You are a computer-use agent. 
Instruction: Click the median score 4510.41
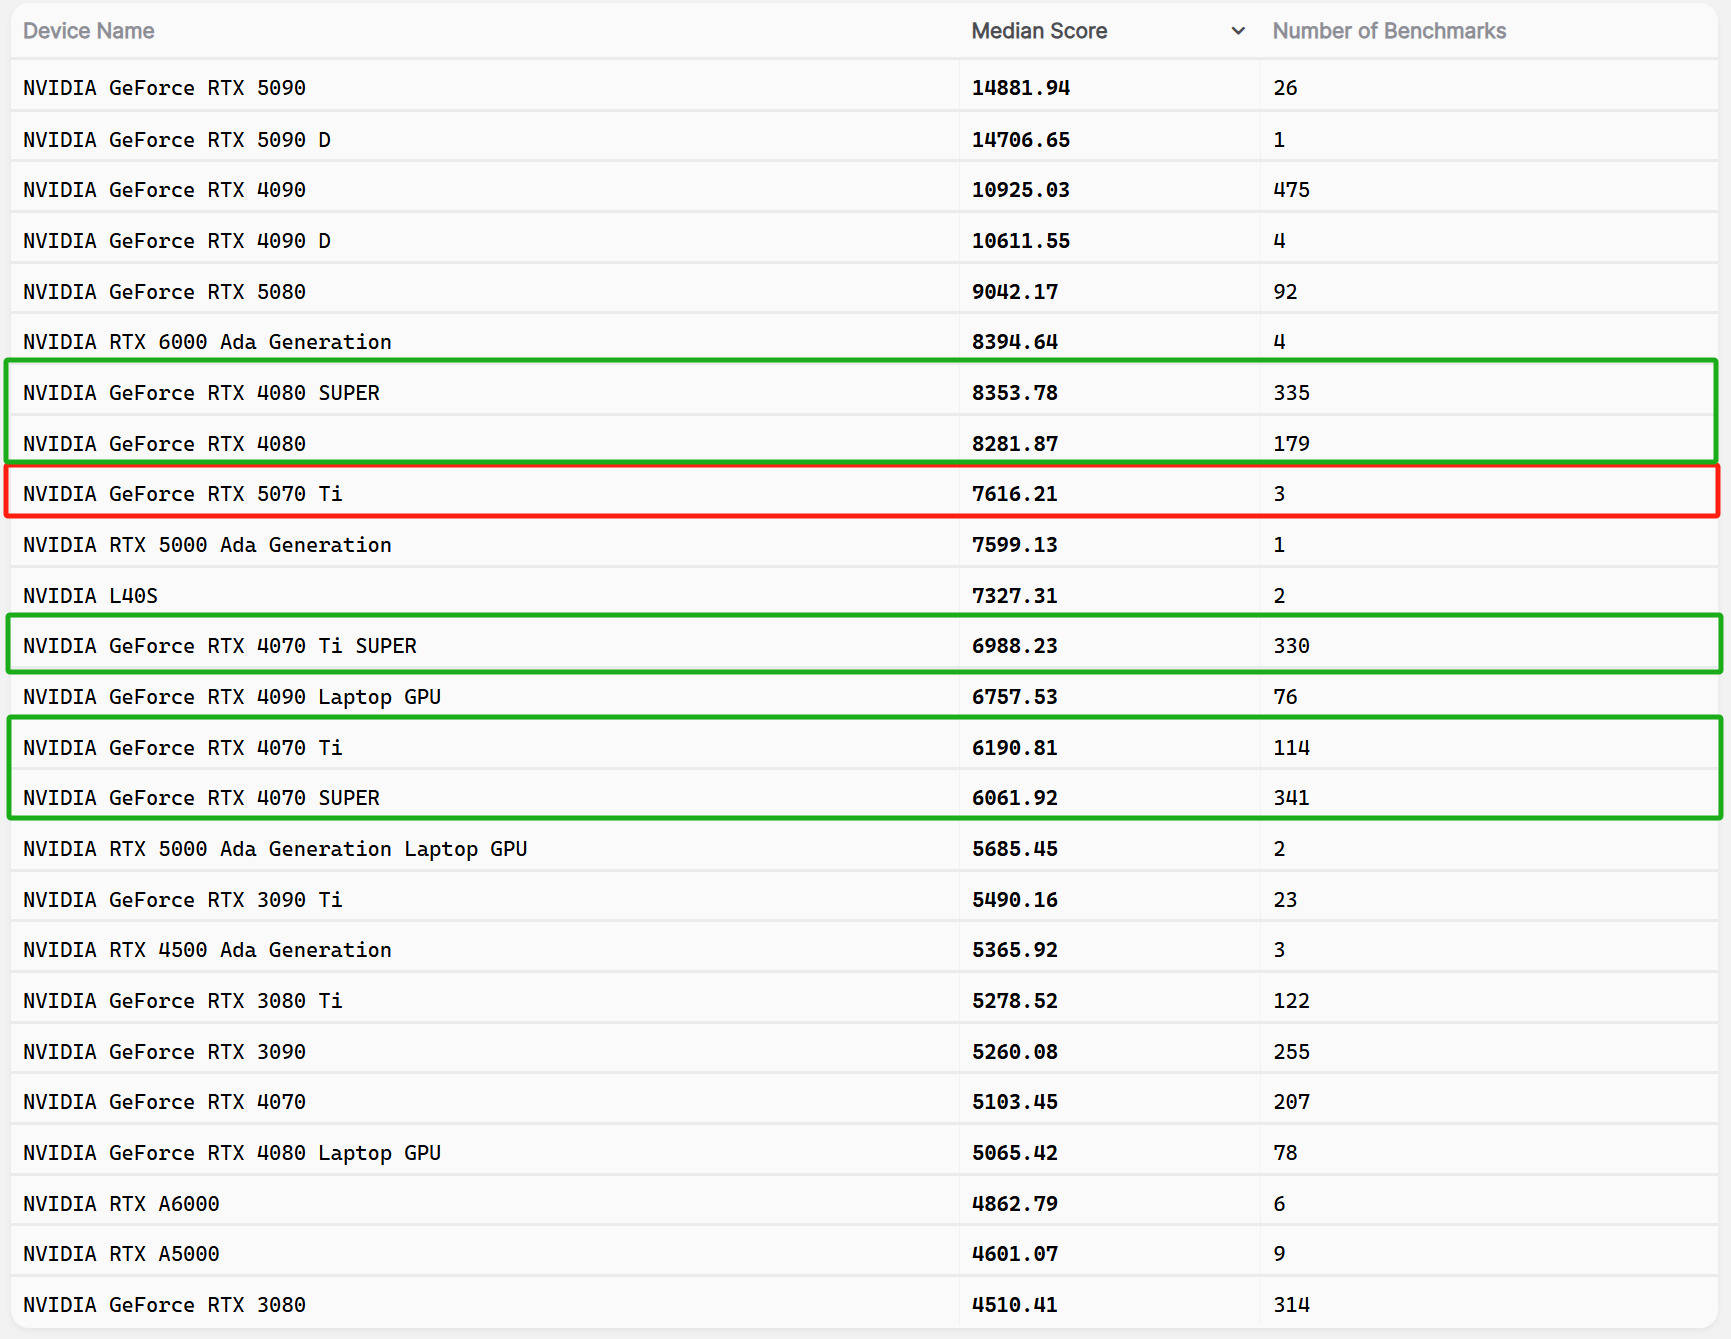pos(1015,1305)
